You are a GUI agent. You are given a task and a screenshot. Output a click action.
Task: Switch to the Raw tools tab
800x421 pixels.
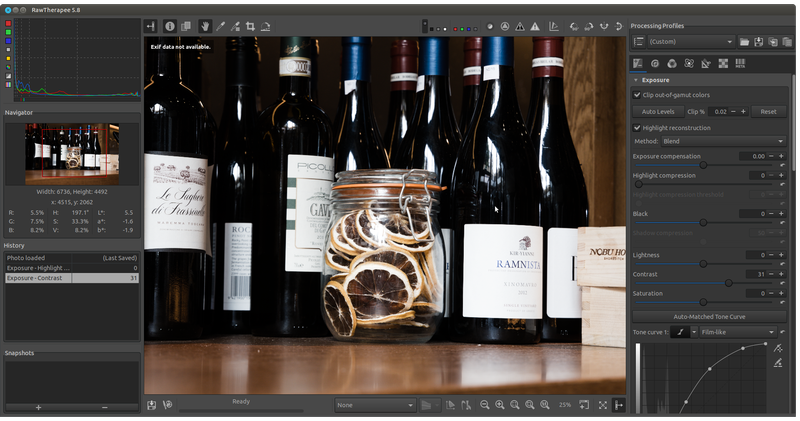723,63
